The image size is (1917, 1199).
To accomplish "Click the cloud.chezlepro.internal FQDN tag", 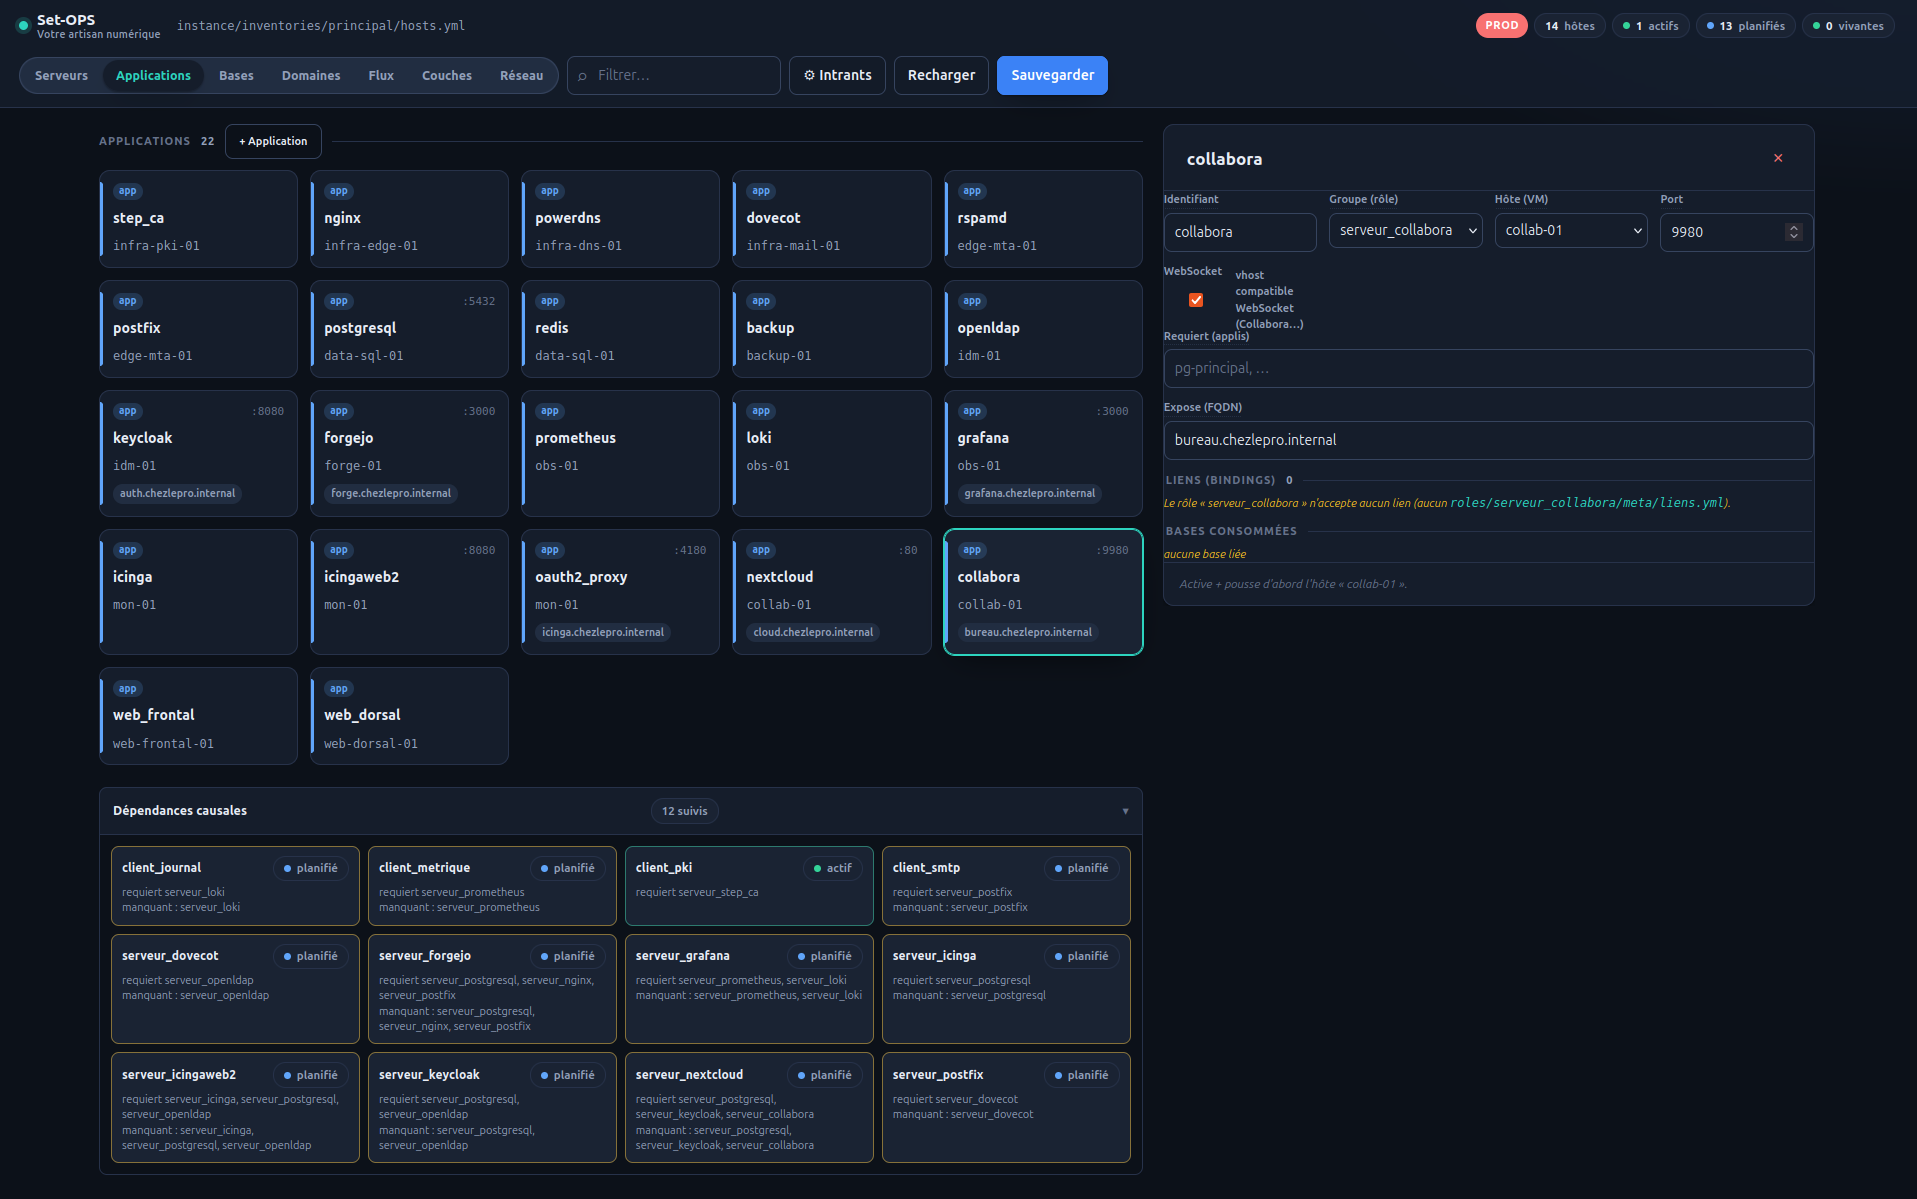I will [x=813, y=632].
